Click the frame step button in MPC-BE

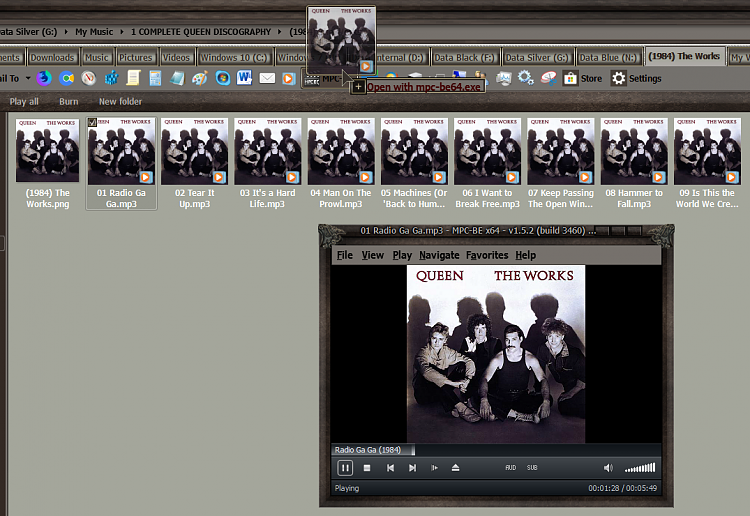(434, 468)
